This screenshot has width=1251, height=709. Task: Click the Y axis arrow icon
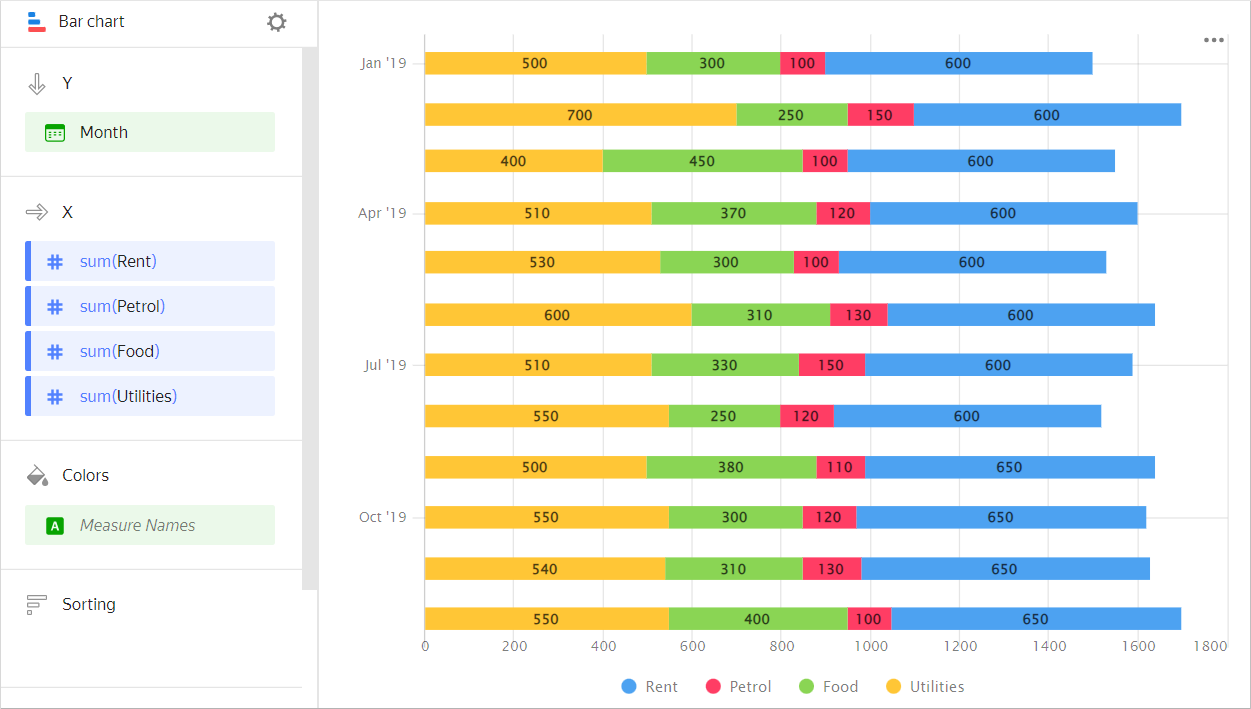37,83
